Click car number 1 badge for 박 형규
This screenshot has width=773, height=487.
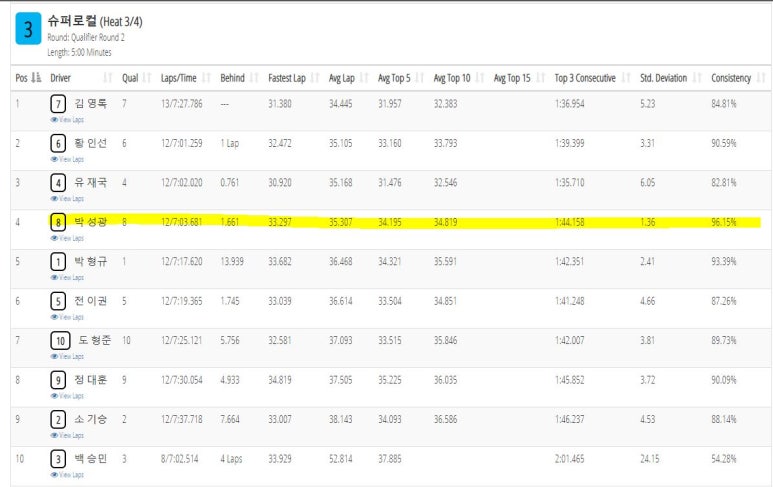(x=58, y=262)
